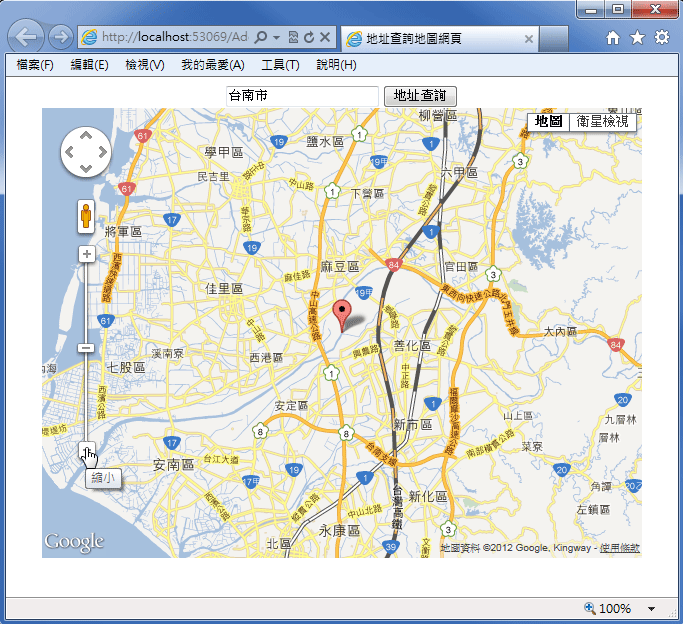Click the 下營區 label on map

[367, 193]
